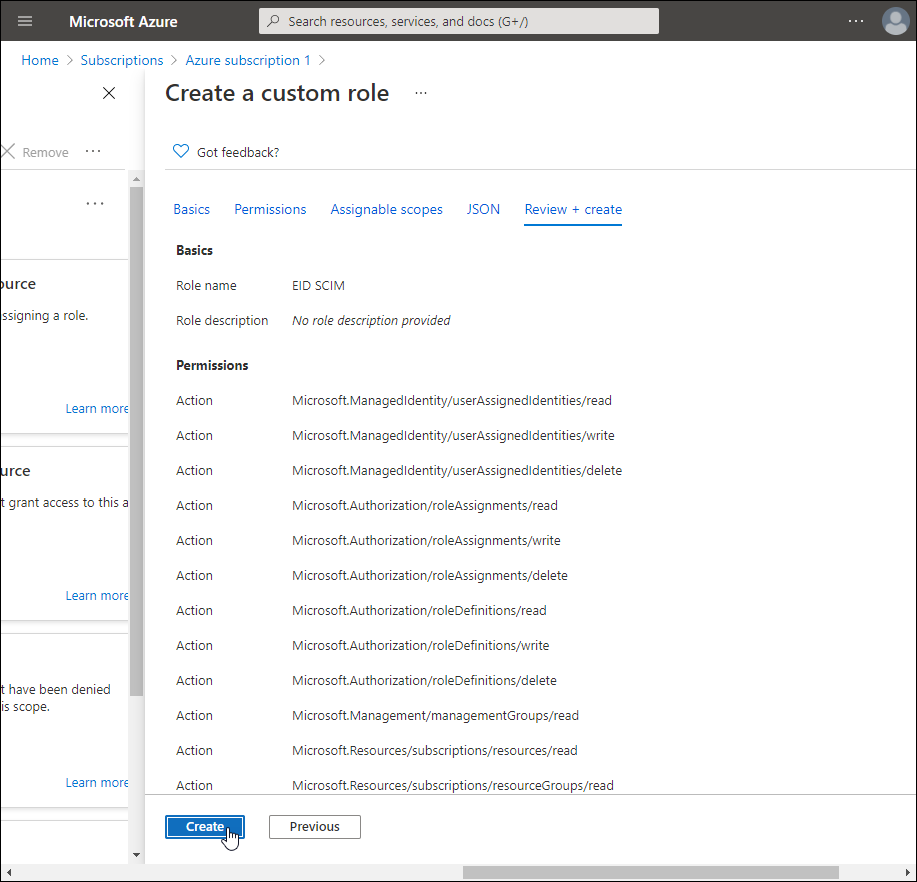Viewport: 917px width, 882px height.
Task: Open ellipsis next to Create a custom role
Action: pyautogui.click(x=421, y=93)
